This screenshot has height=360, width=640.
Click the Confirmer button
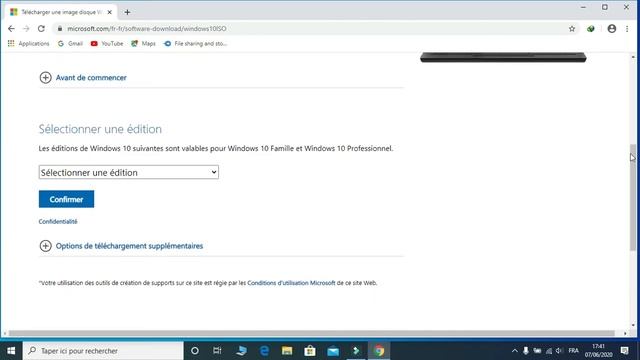pos(66,199)
